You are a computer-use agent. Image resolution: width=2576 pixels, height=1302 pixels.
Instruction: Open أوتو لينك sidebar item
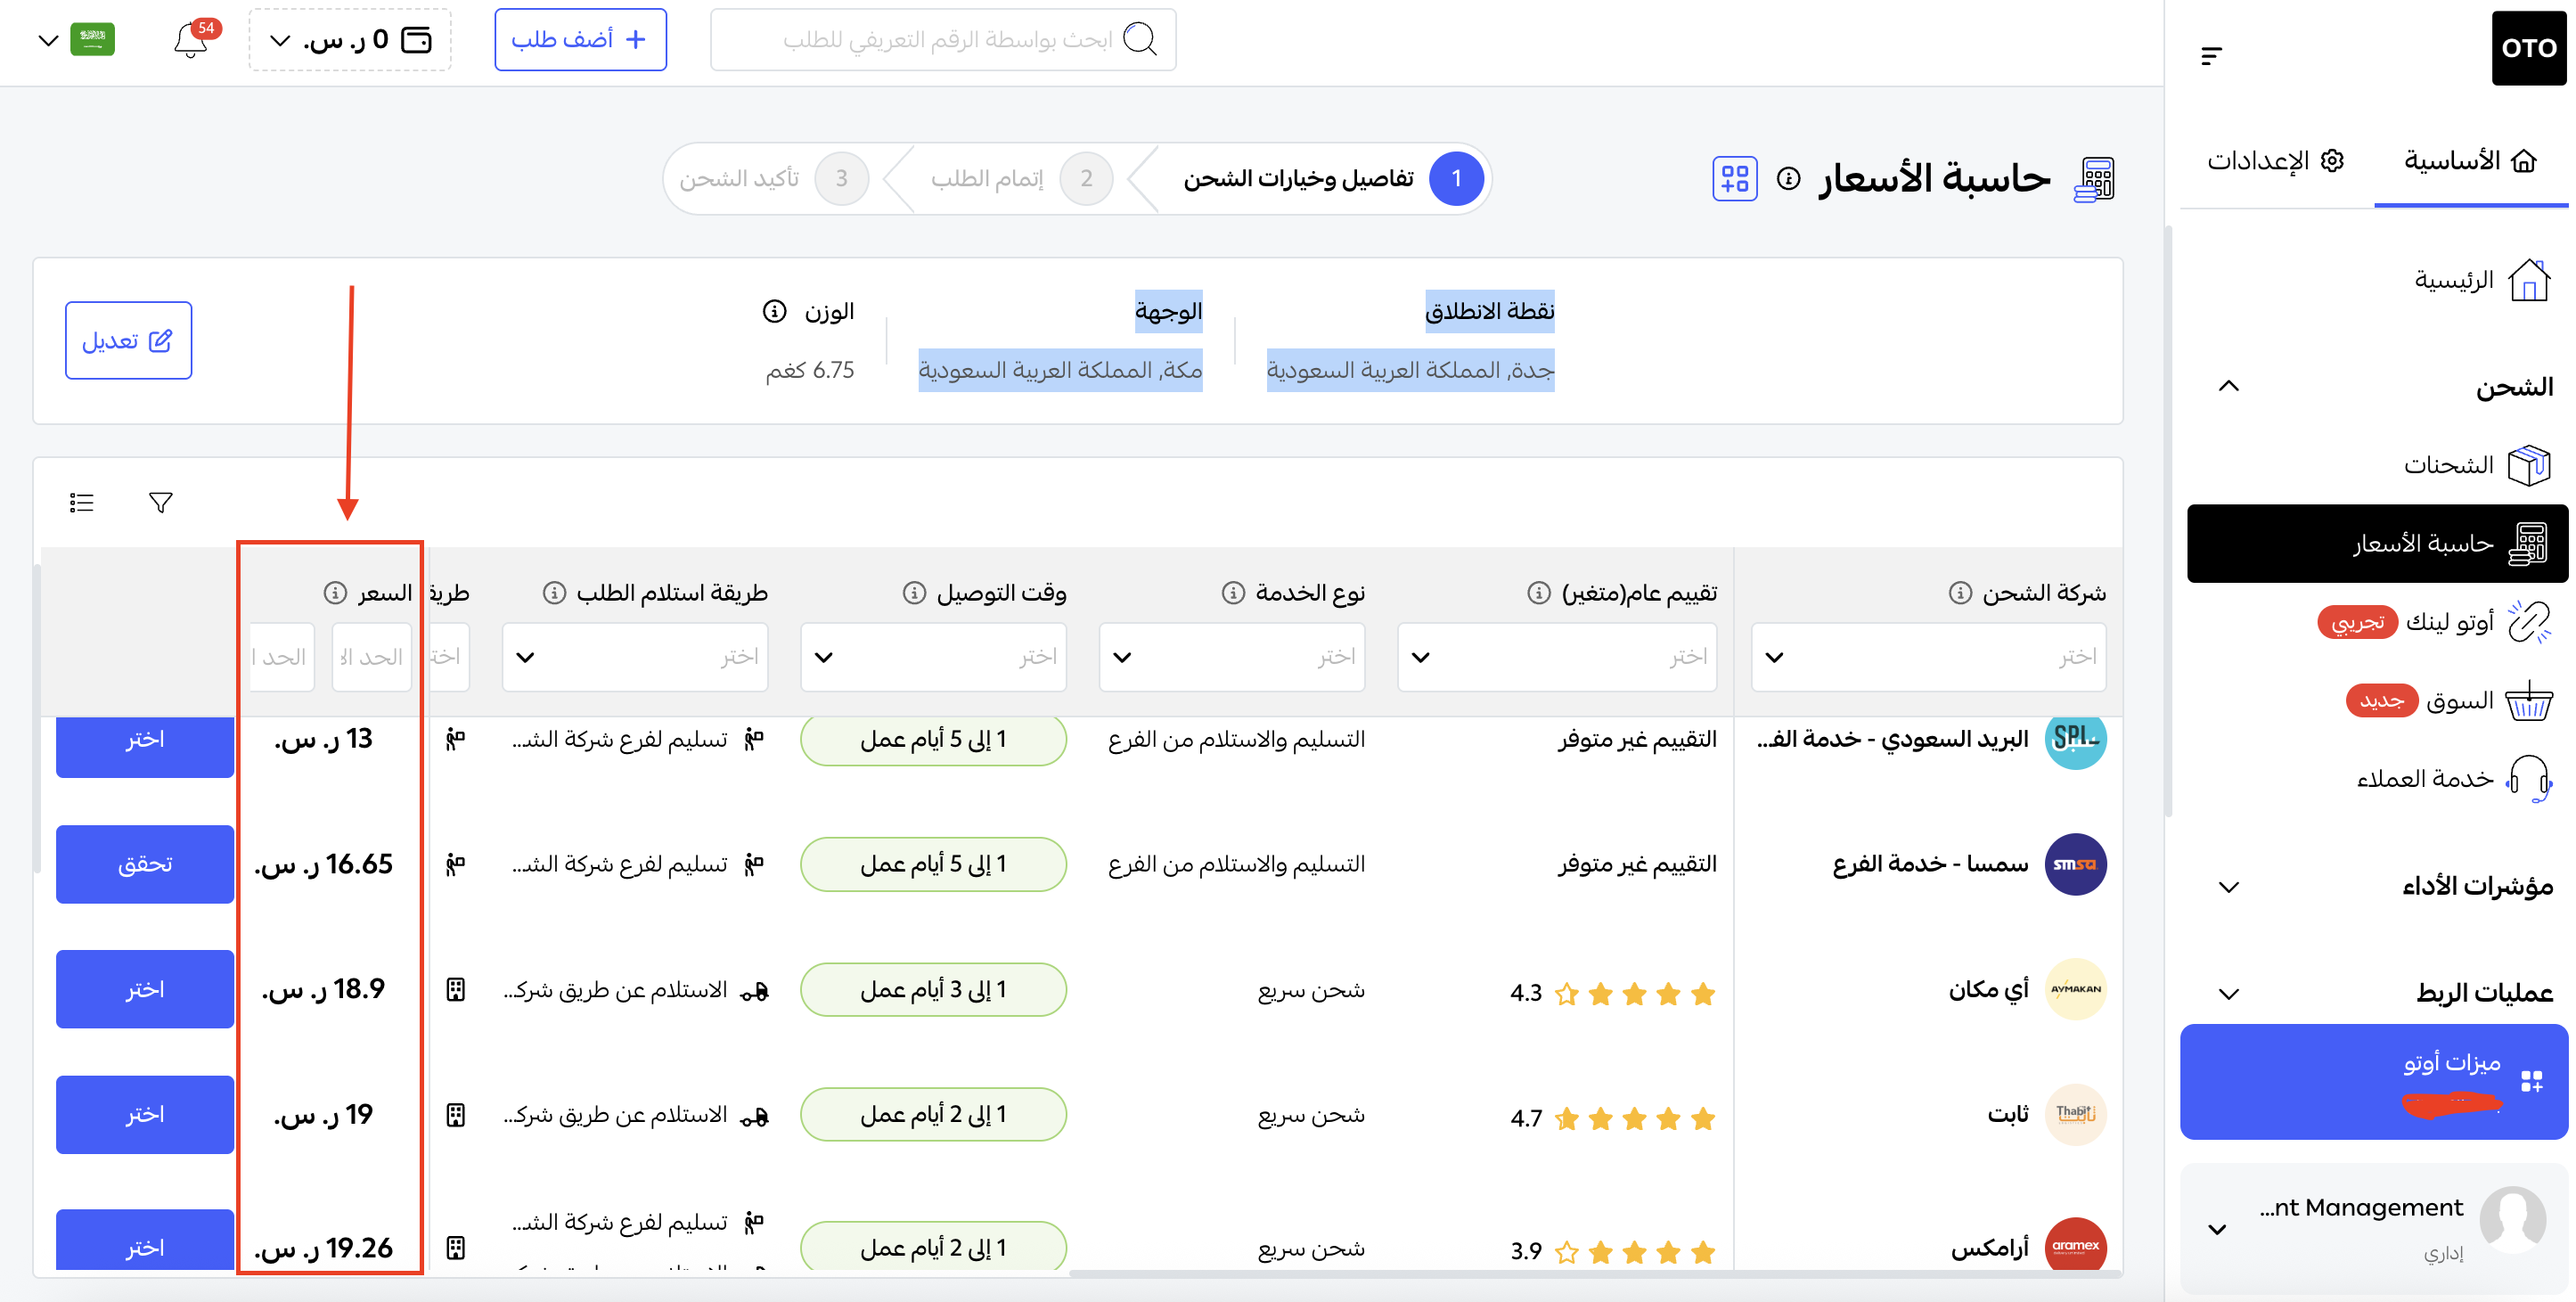[2433, 622]
